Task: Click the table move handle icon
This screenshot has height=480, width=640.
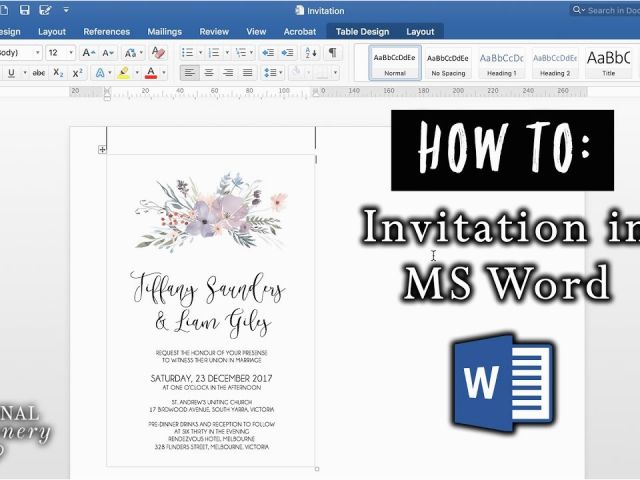Action: pos(102,150)
